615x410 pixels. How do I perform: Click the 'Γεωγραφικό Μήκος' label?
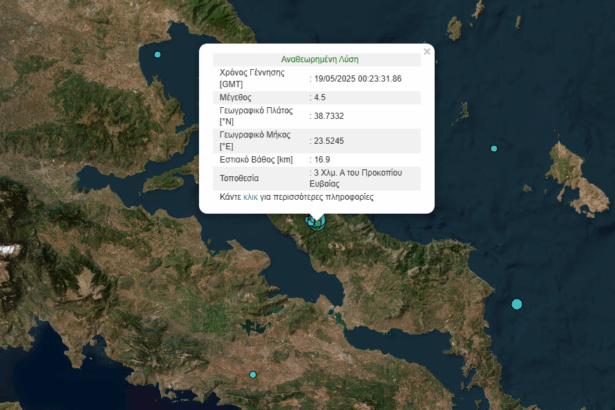tap(255, 134)
